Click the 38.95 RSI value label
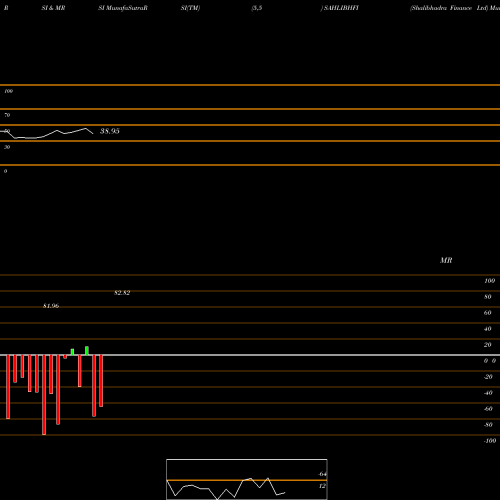 coord(110,131)
